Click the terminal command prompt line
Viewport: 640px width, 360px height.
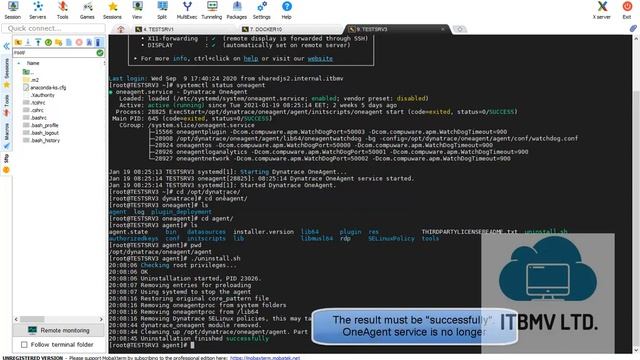pyautogui.click(x=151, y=345)
